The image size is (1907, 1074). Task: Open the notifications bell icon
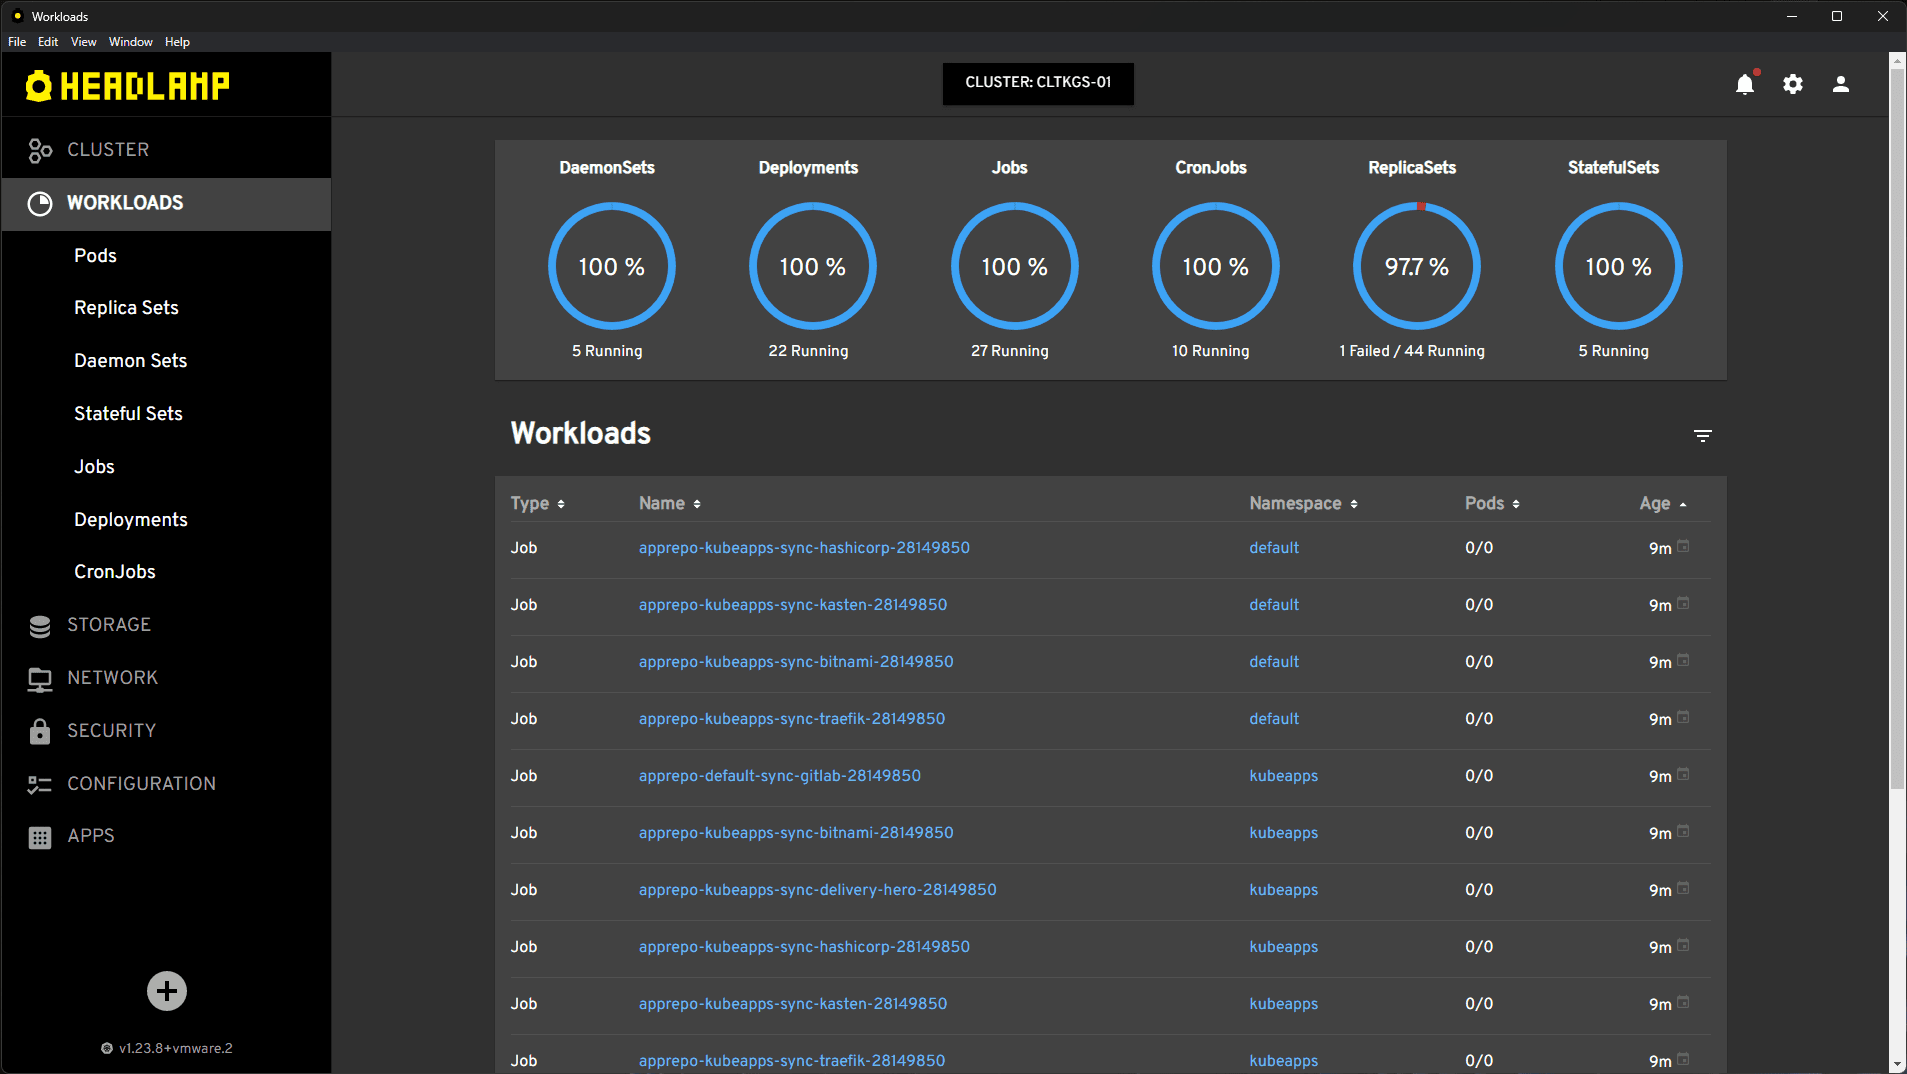(1745, 84)
